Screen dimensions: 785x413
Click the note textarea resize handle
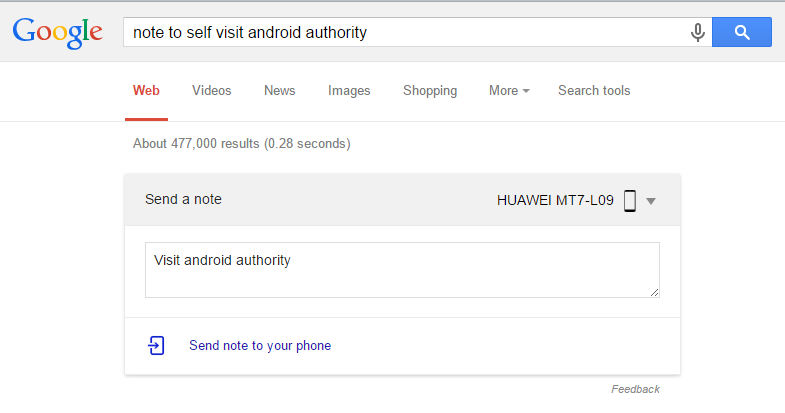[655, 293]
